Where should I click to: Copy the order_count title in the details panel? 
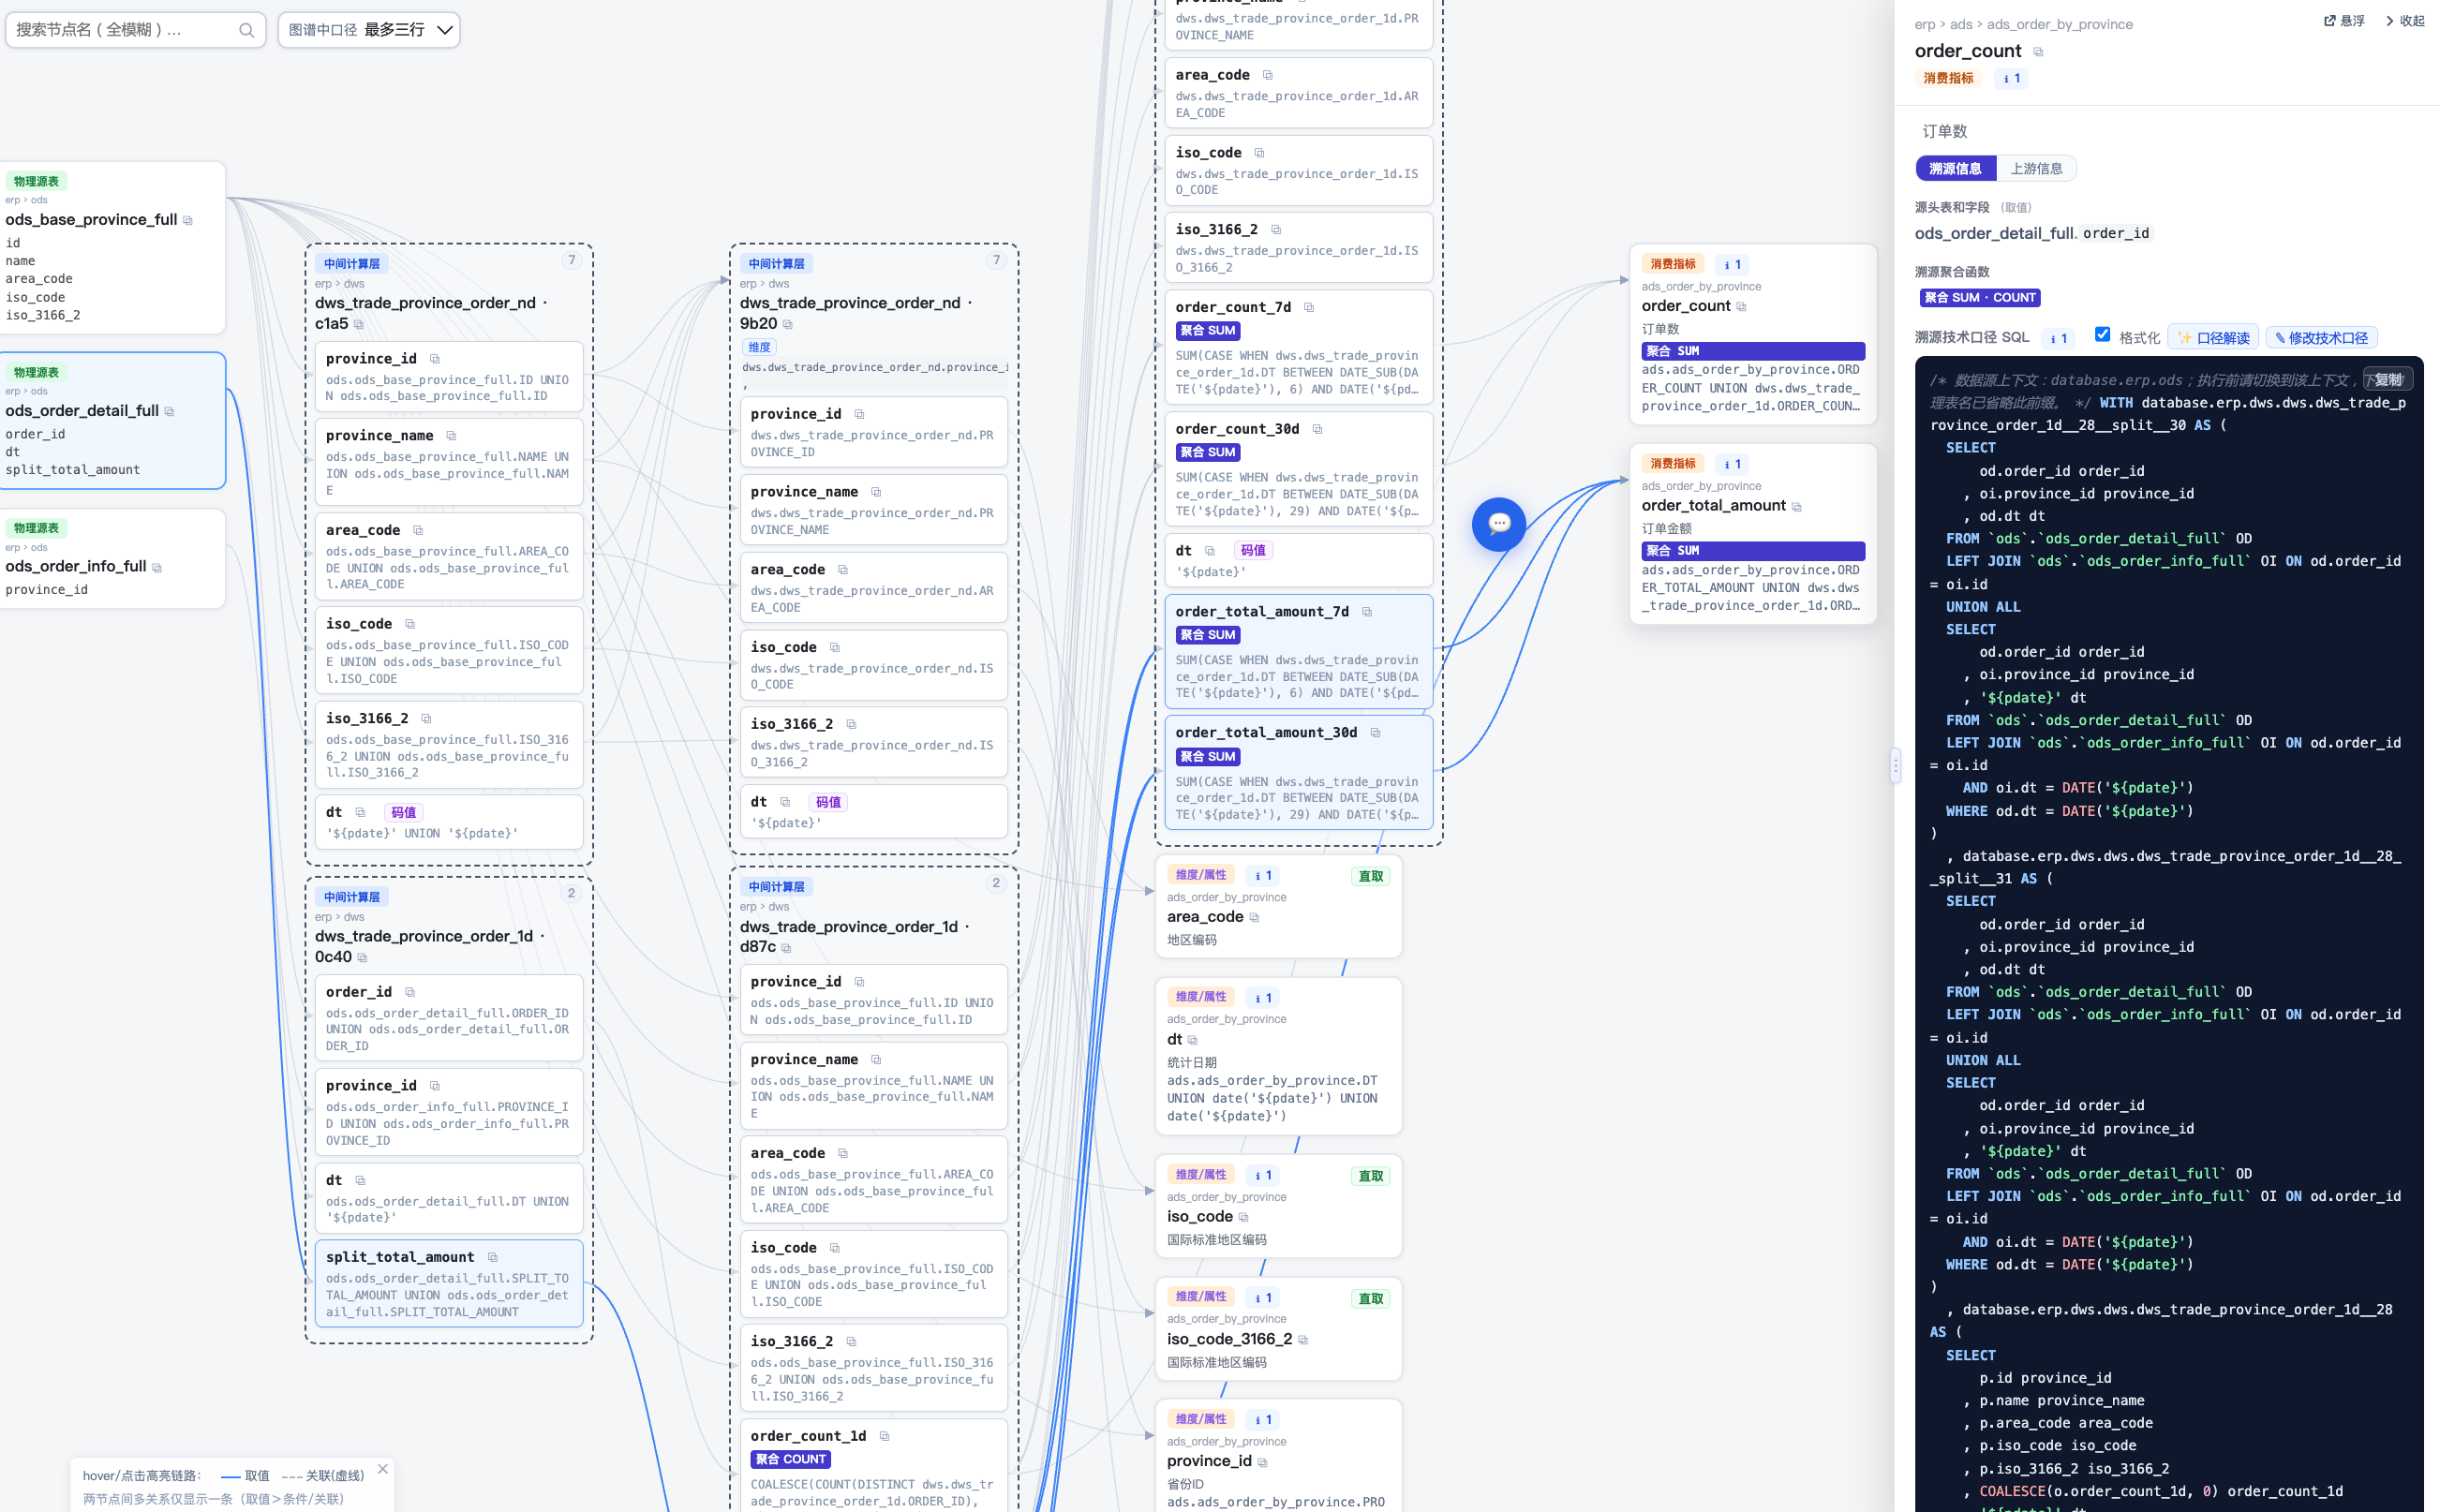click(2038, 52)
